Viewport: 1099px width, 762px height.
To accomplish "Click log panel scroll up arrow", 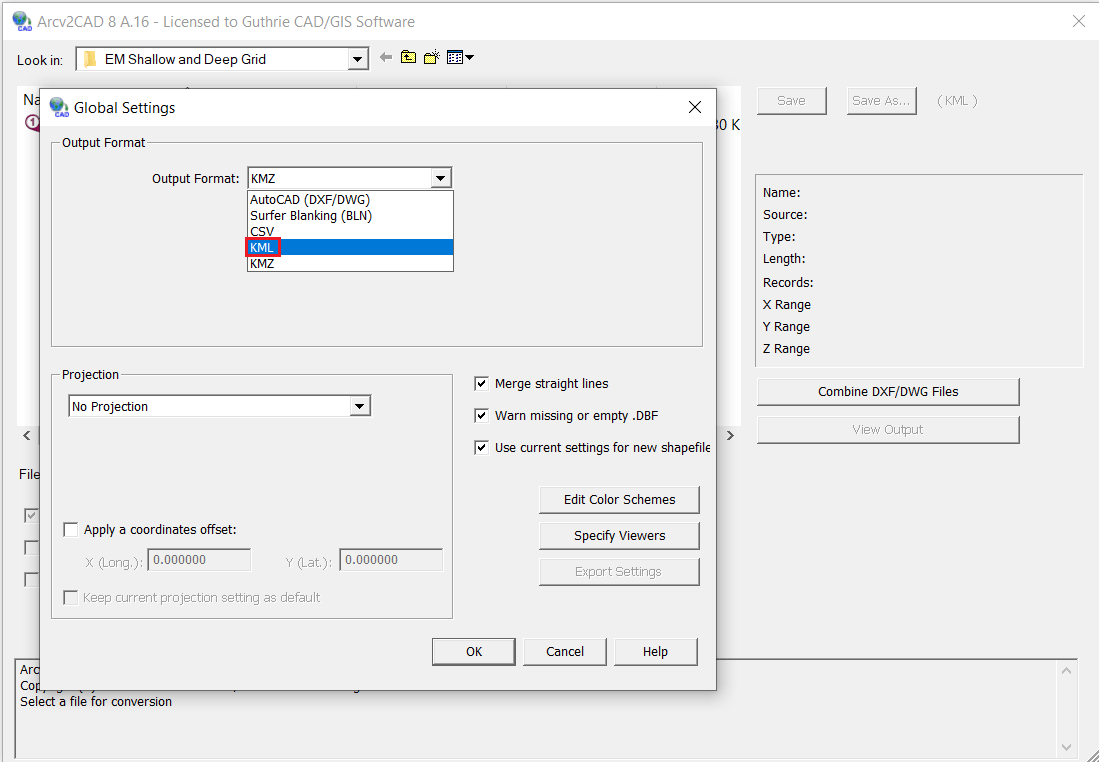I will [x=1066, y=671].
